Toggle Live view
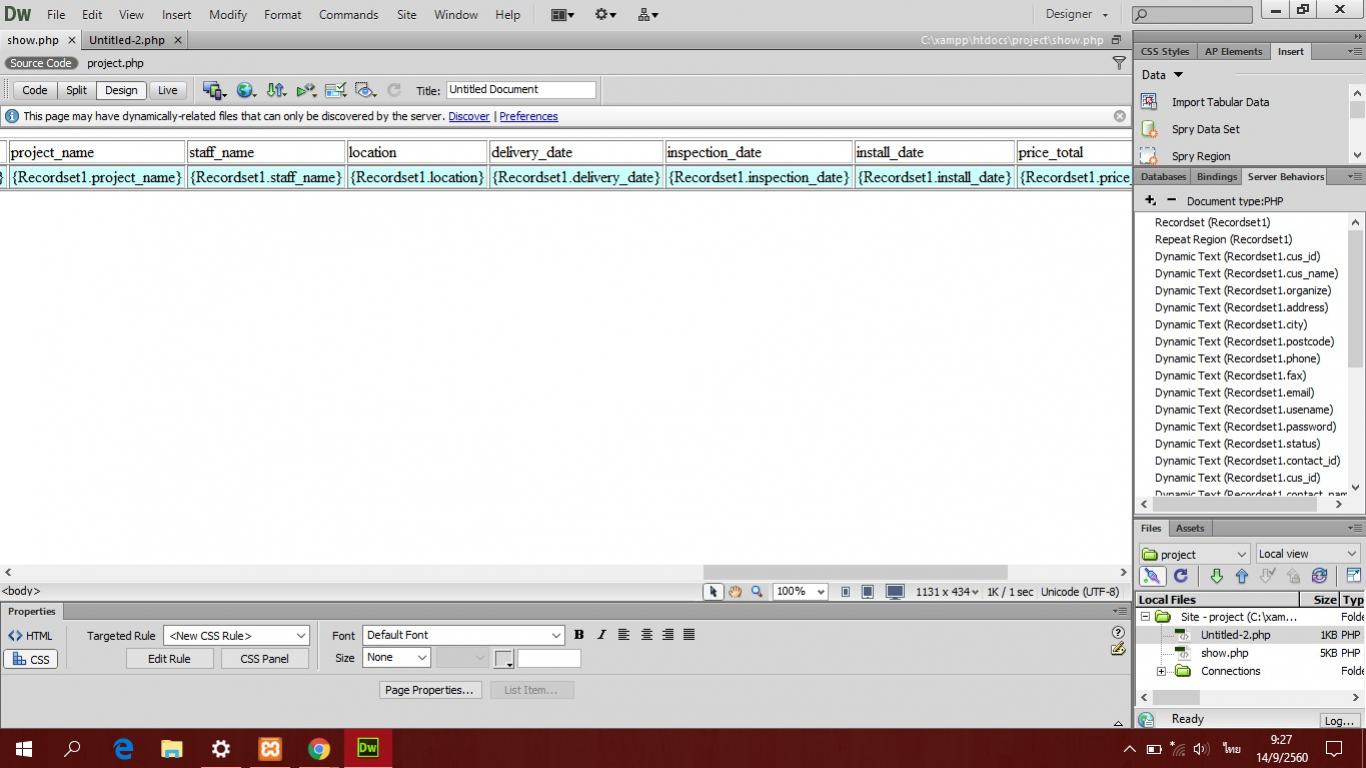The width and height of the screenshot is (1366, 768). (167, 90)
